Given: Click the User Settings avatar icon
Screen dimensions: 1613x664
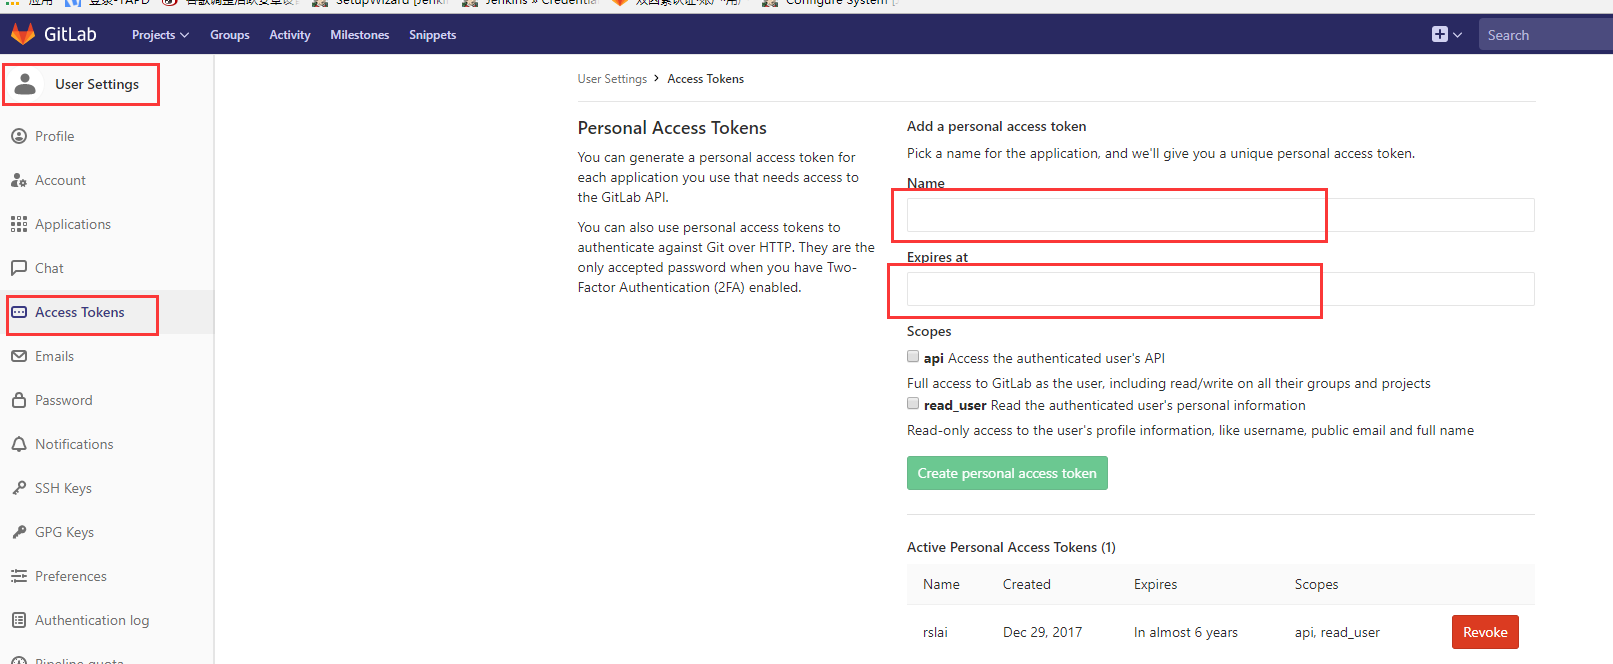Looking at the screenshot, I should [x=26, y=84].
